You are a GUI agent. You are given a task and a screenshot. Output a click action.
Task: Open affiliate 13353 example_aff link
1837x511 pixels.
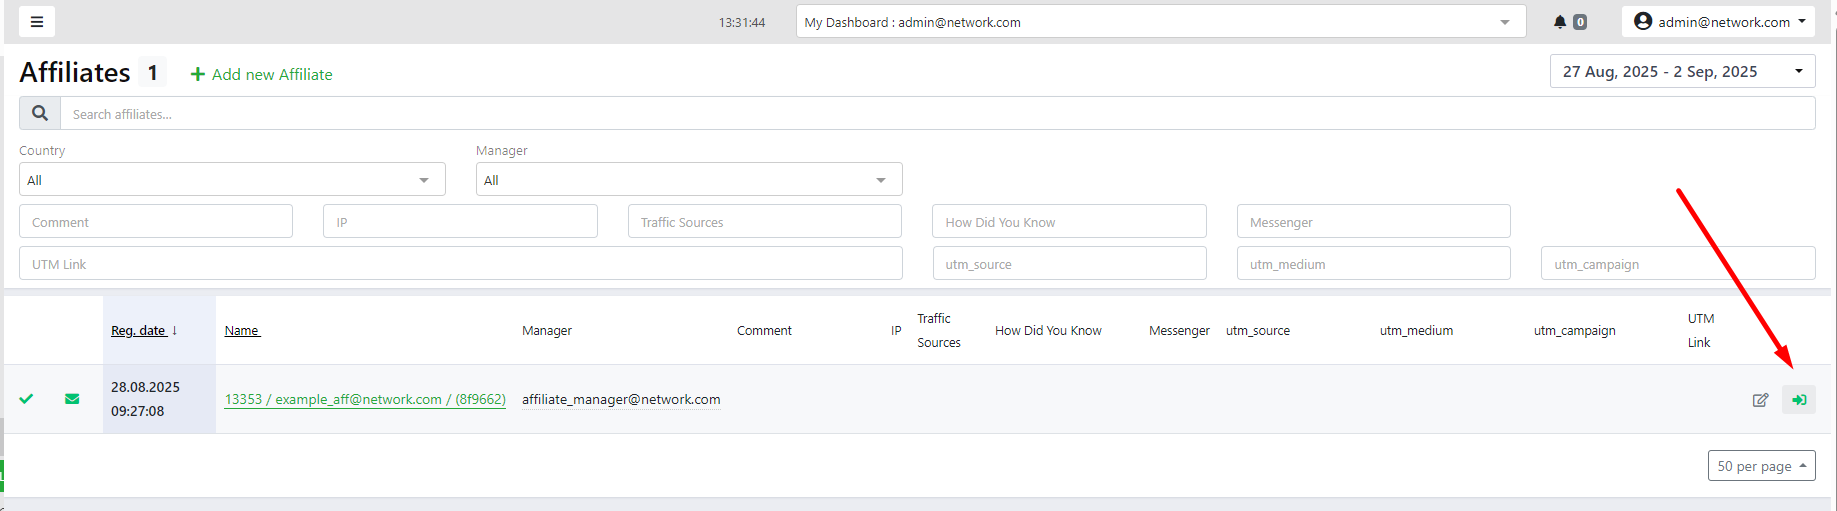coord(365,400)
